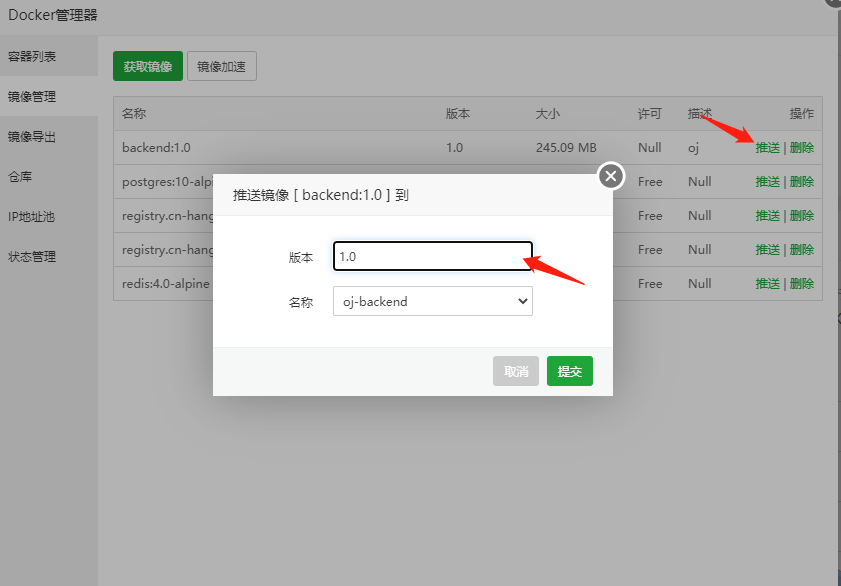Screen dimensions: 841x586
Task: Open 容器列表 in the sidebar
Action: pyautogui.click(x=32, y=57)
